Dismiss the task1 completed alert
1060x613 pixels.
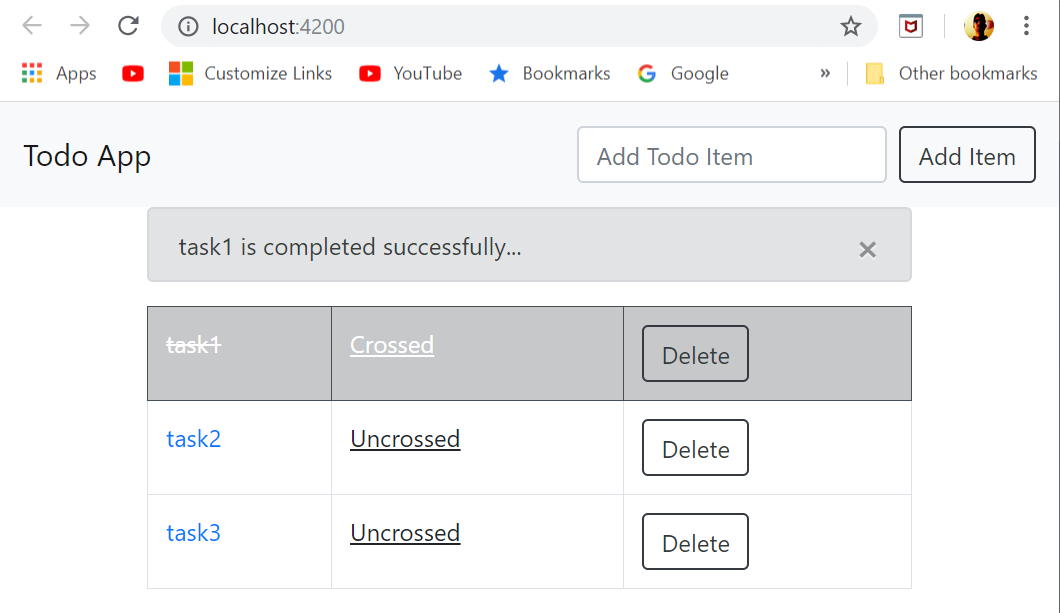[x=867, y=249]
